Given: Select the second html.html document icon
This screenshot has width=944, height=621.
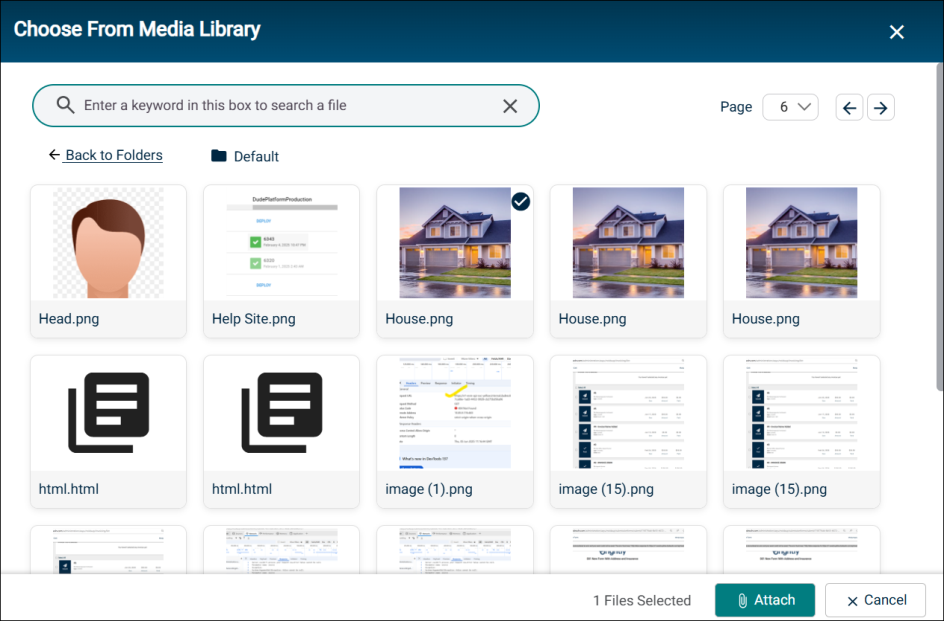Looking at the screenshot, I should pyautogui.click(x=282, y=412).
